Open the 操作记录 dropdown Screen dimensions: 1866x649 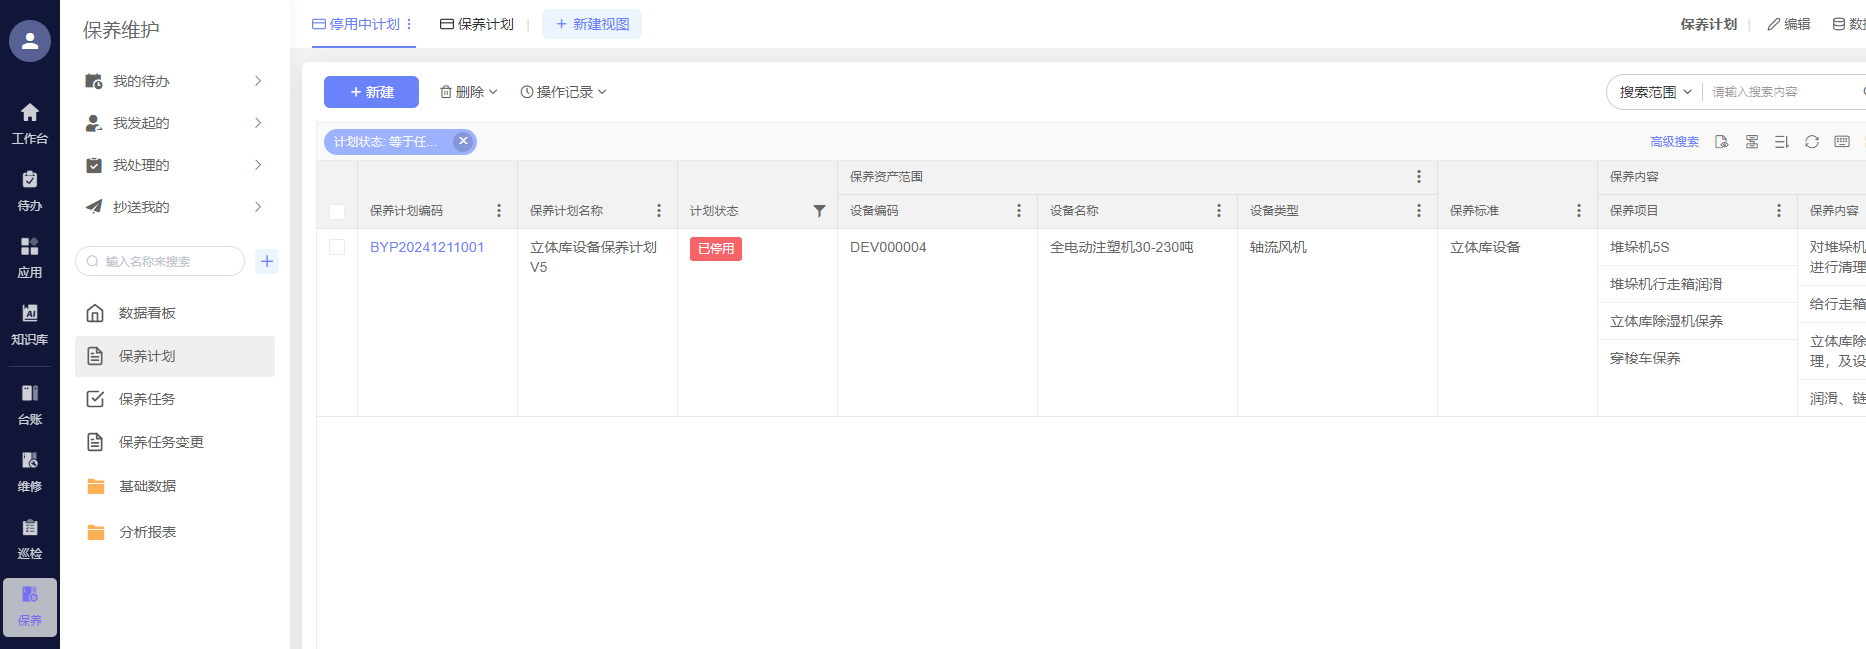(x=564, y=92)
